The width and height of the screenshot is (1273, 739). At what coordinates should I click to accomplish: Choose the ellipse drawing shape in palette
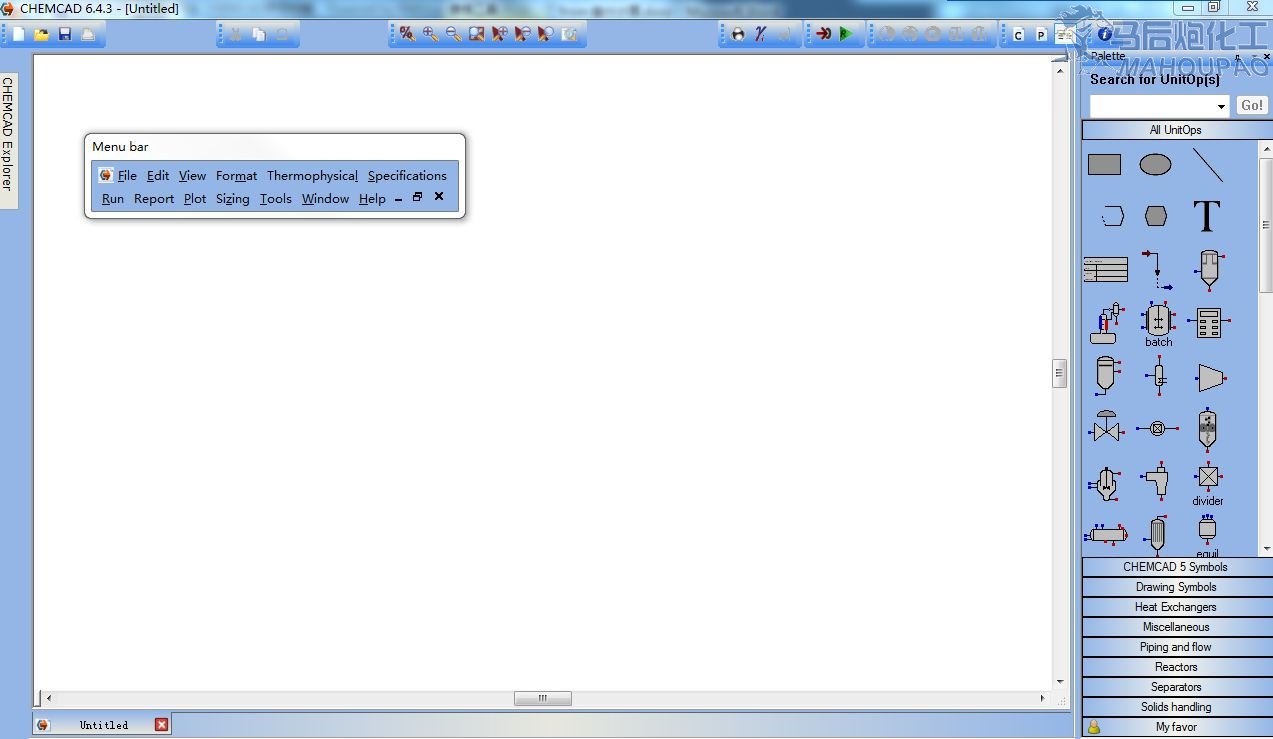pyautogui.click(x=1155, y=165)
